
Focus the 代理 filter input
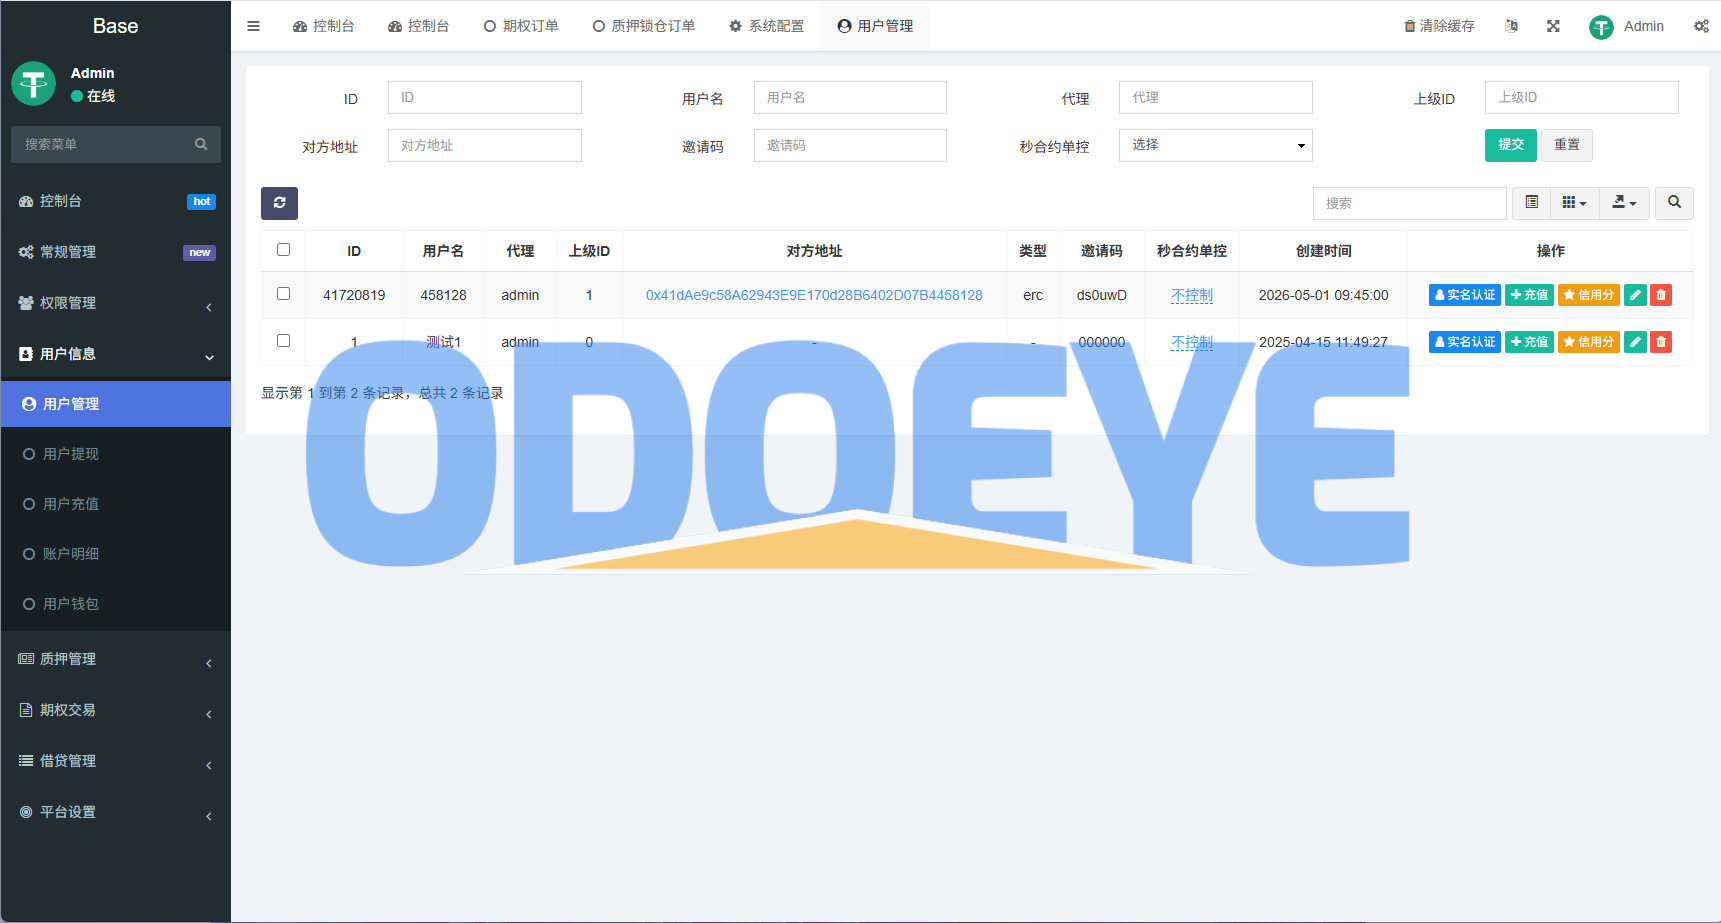pyautogui.click(x=1215, y=97)
